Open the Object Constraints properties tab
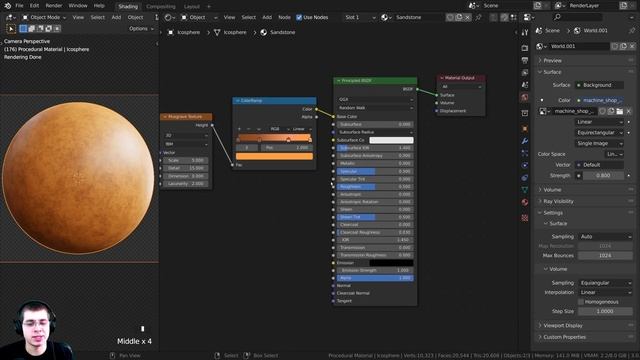 [x=525, y=178]
